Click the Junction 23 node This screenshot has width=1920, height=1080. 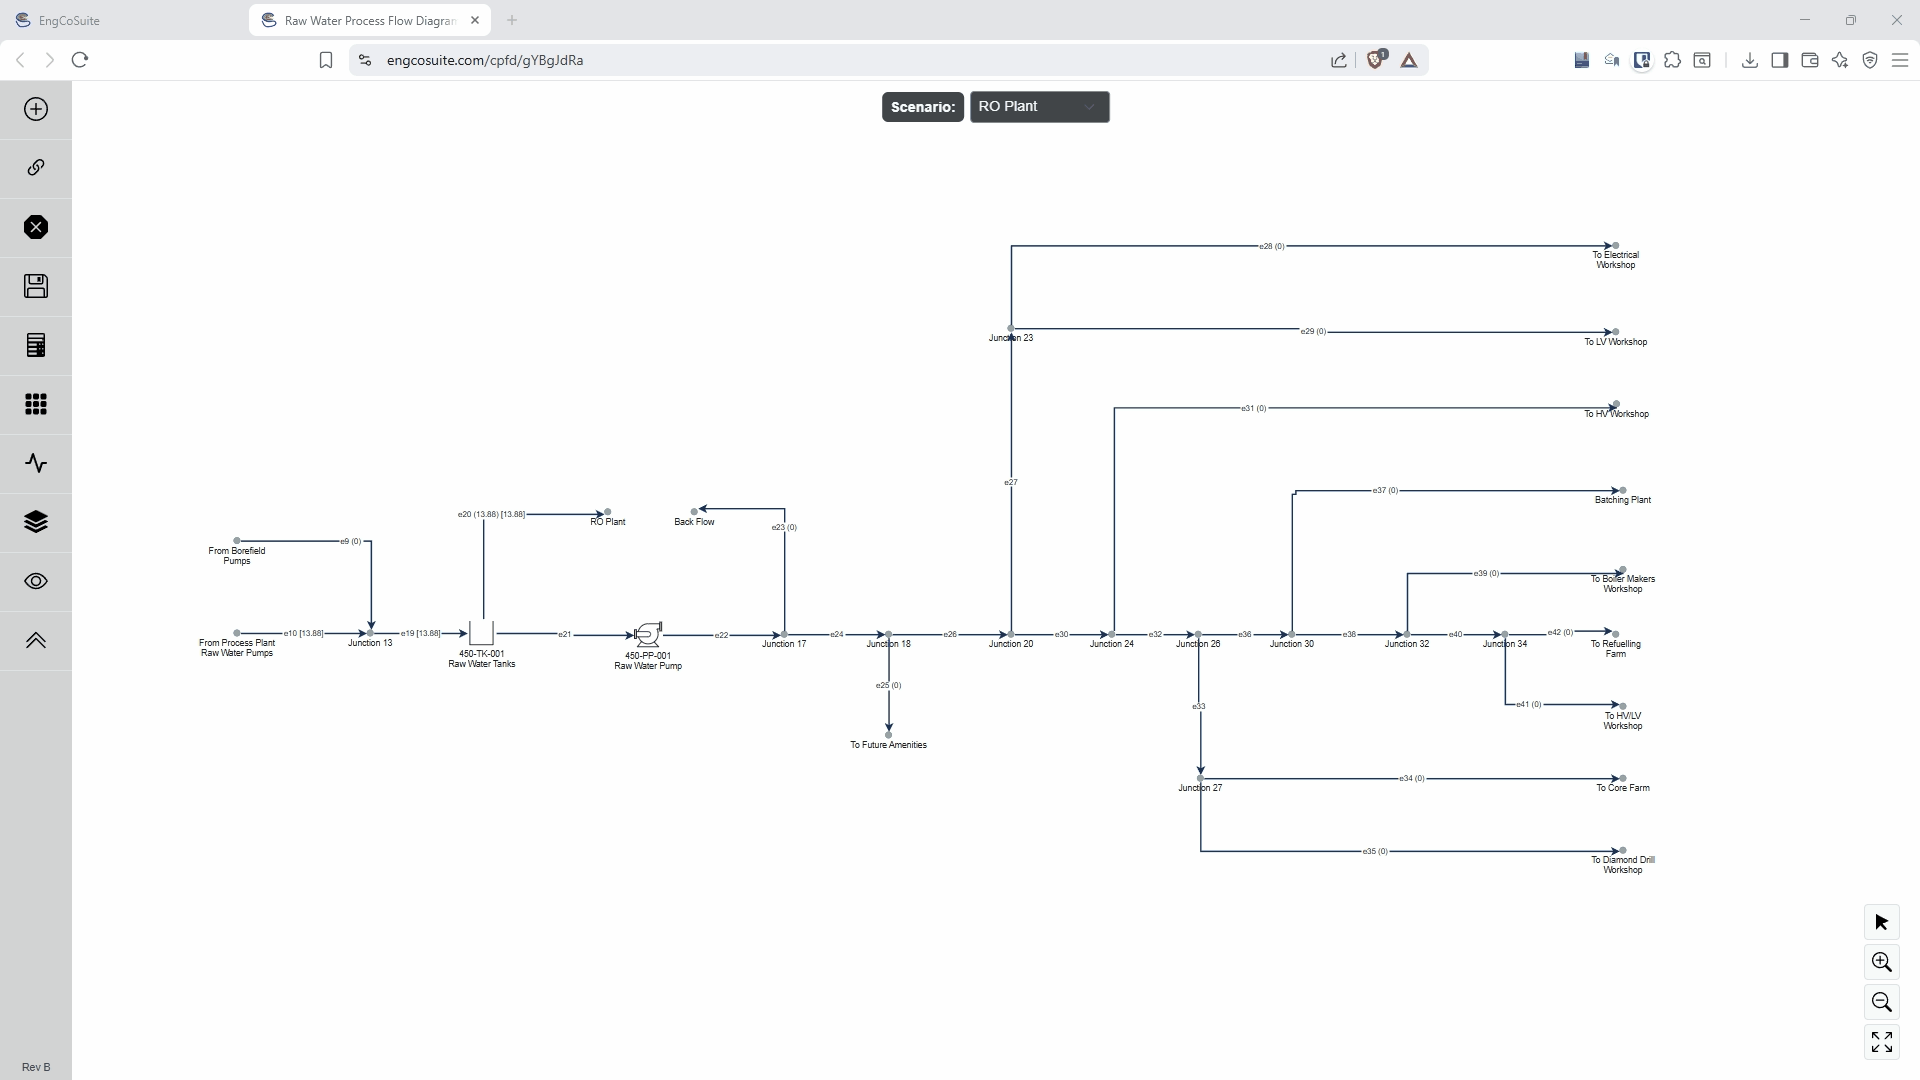pos(1011,328)
